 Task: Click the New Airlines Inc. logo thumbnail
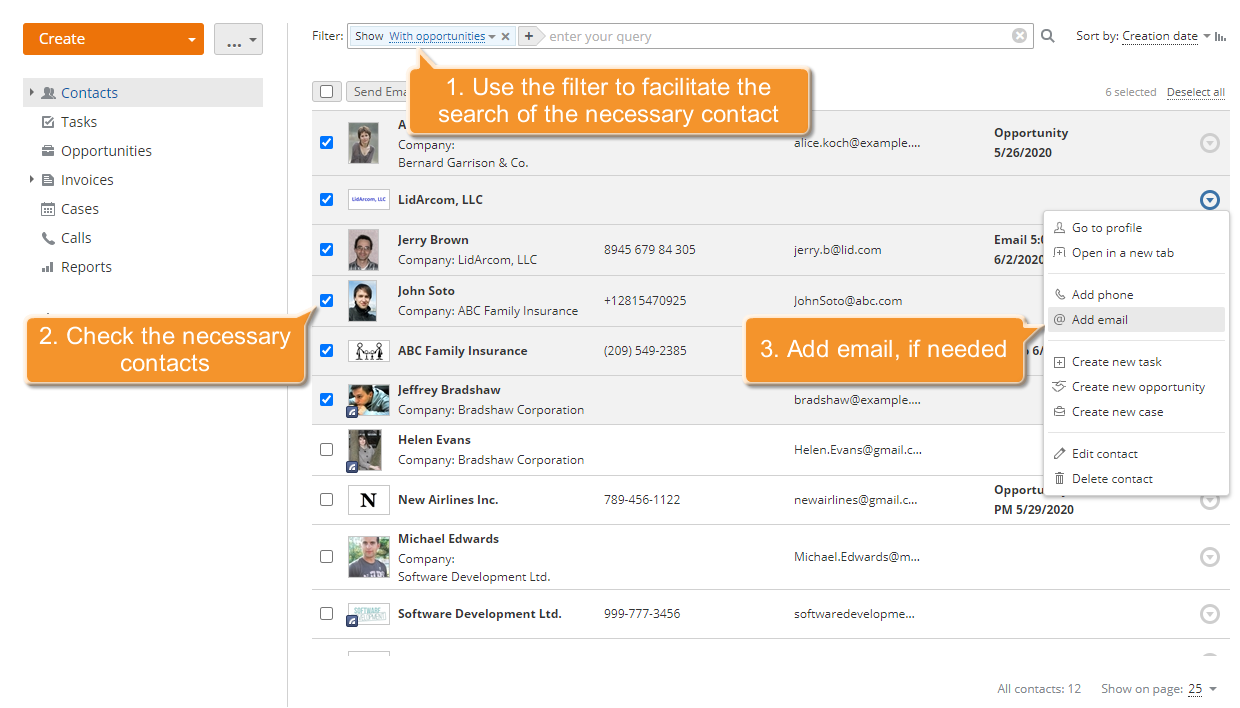[x=368, y=500]
